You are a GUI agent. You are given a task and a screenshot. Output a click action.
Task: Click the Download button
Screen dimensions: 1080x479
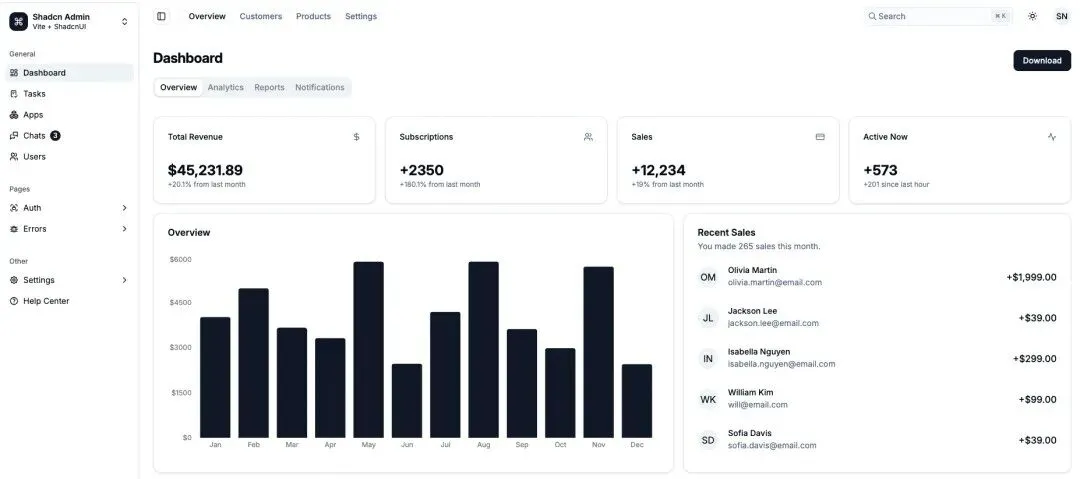click(1041, 60)
